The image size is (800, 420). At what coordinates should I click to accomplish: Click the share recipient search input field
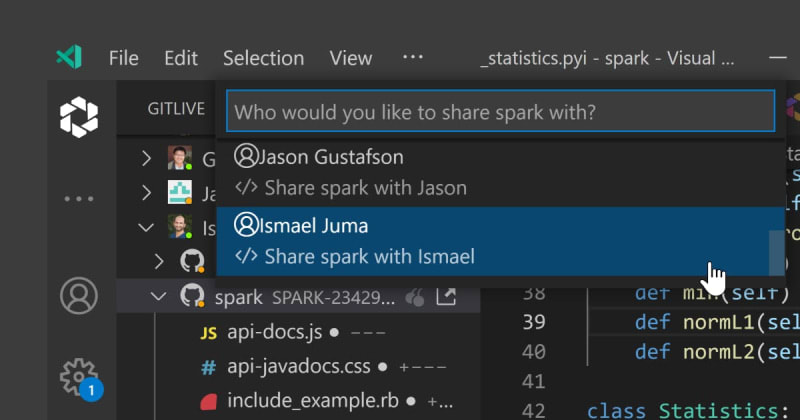pos(500,111)
